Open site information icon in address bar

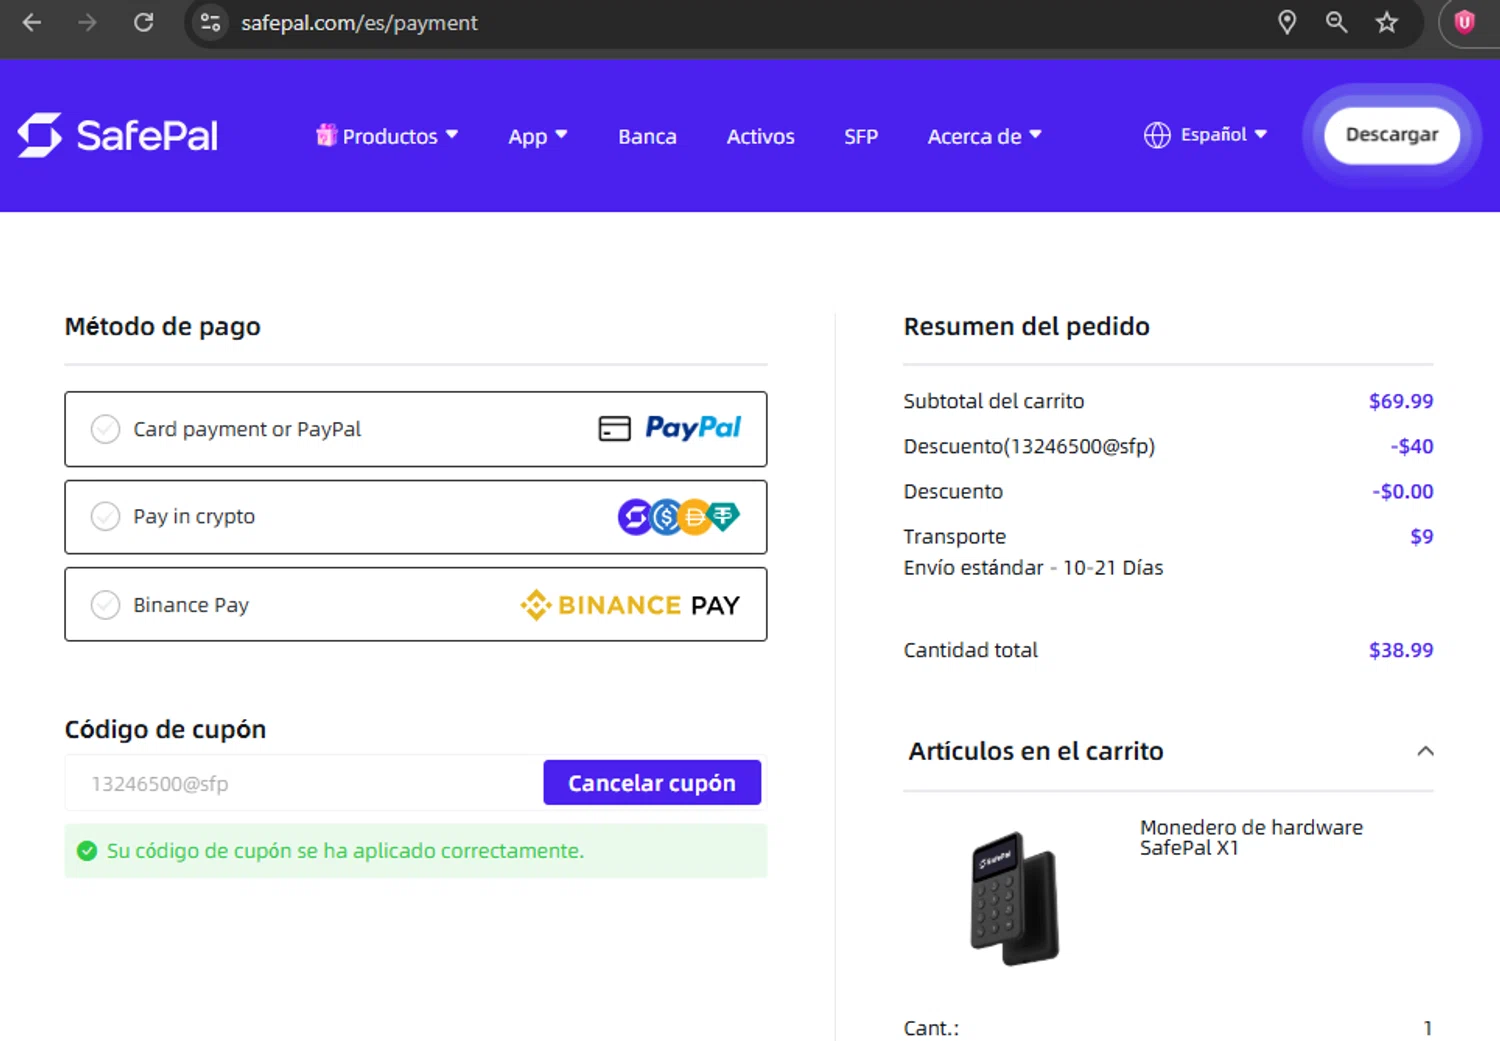pos(210,22)
